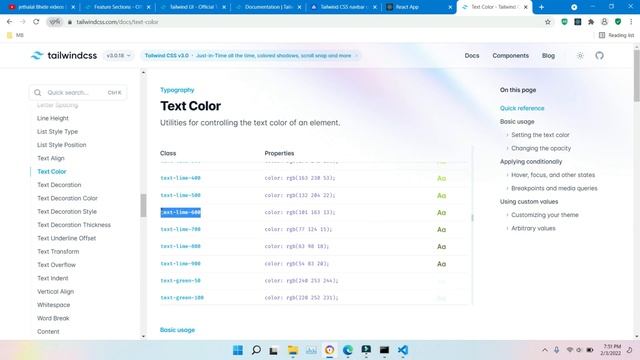The width and height of the screenshot is (640, 360).
Task: Click the text-green-100 class name
Action: point(182,298)
